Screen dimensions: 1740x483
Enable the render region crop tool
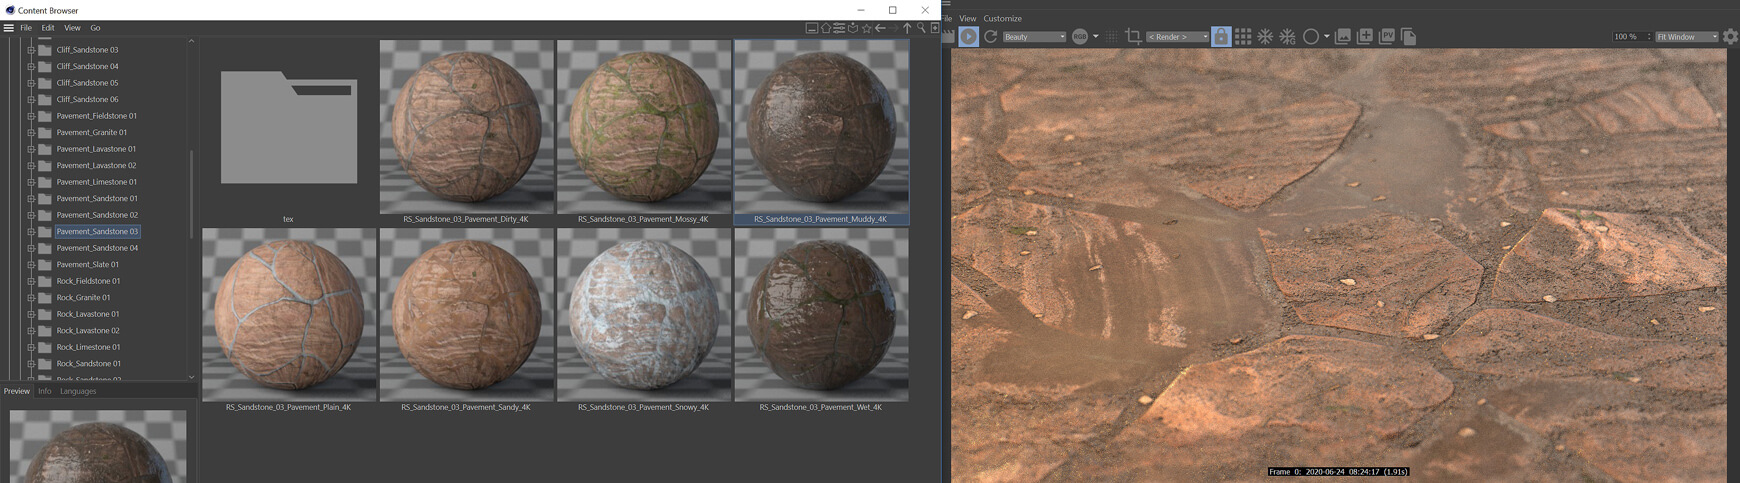(x=1133, y=37)
